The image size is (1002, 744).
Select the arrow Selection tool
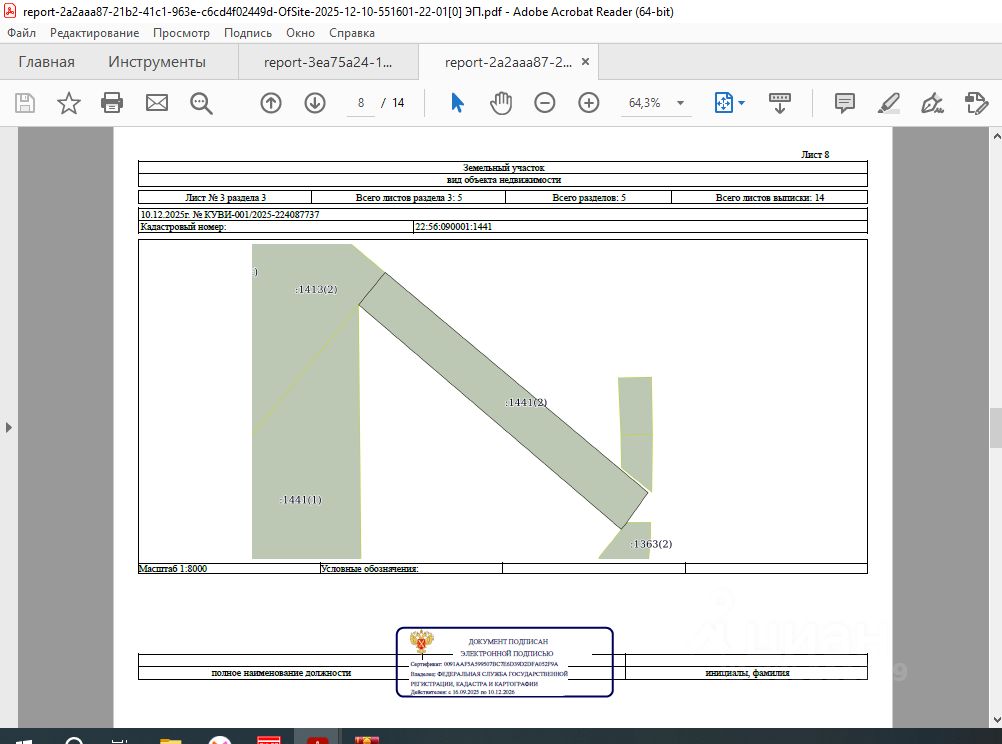[458, 103]
